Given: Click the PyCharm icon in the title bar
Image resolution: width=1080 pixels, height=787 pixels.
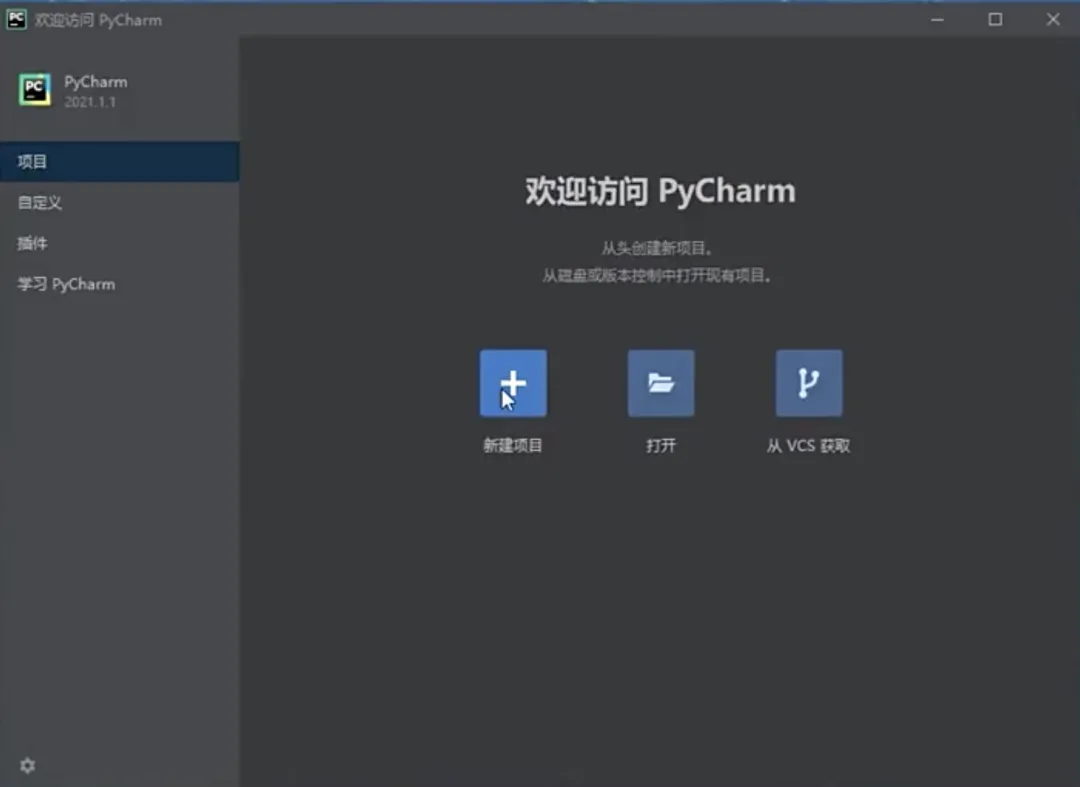Looking at the screenshot, I should pos(17,19).
